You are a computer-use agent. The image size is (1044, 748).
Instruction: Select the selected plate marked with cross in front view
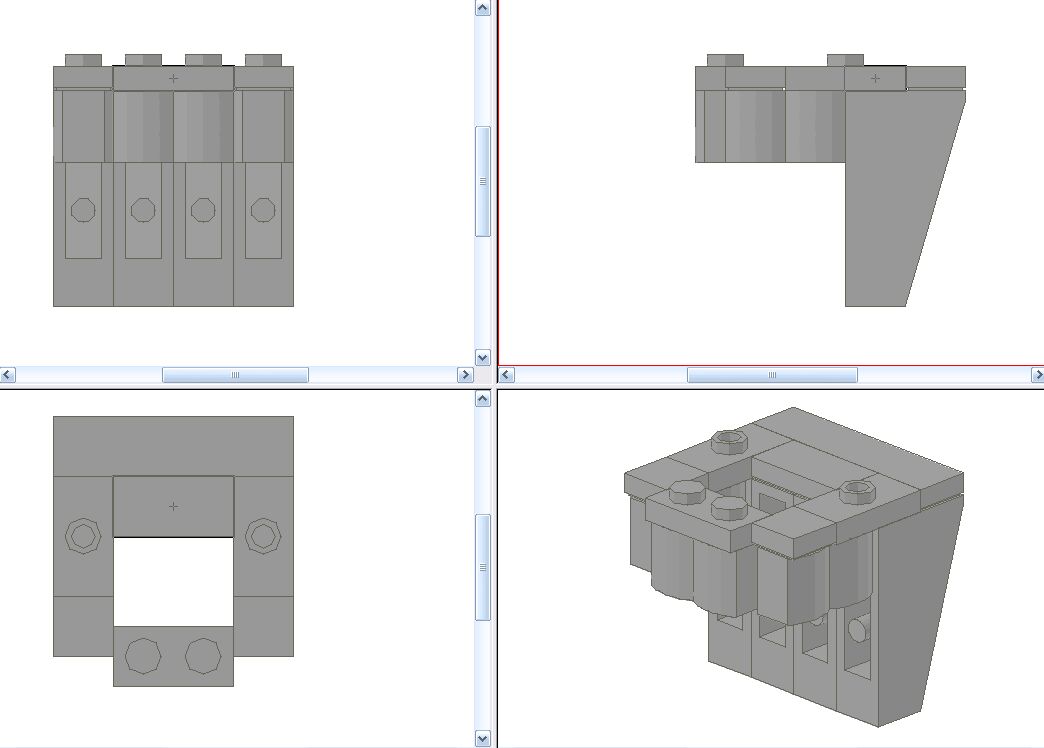[x=173, y=79]
